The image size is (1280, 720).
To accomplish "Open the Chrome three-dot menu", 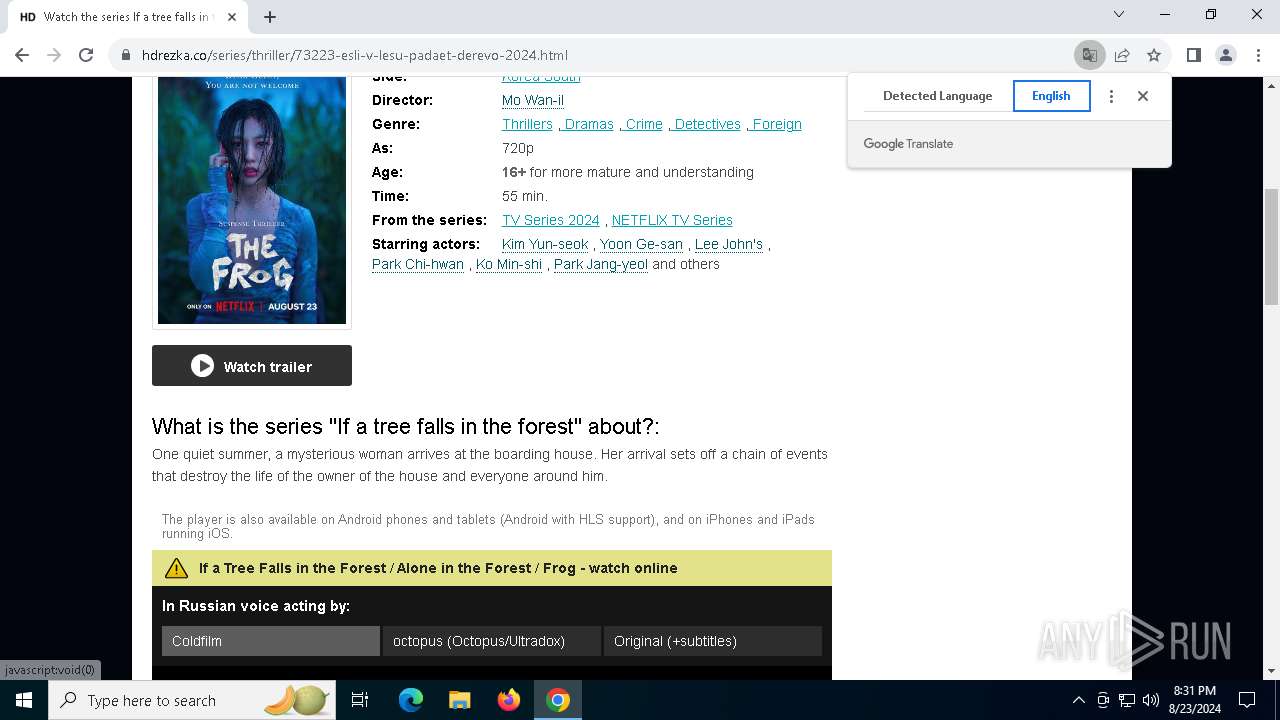I will click(x=1257, y=55).
